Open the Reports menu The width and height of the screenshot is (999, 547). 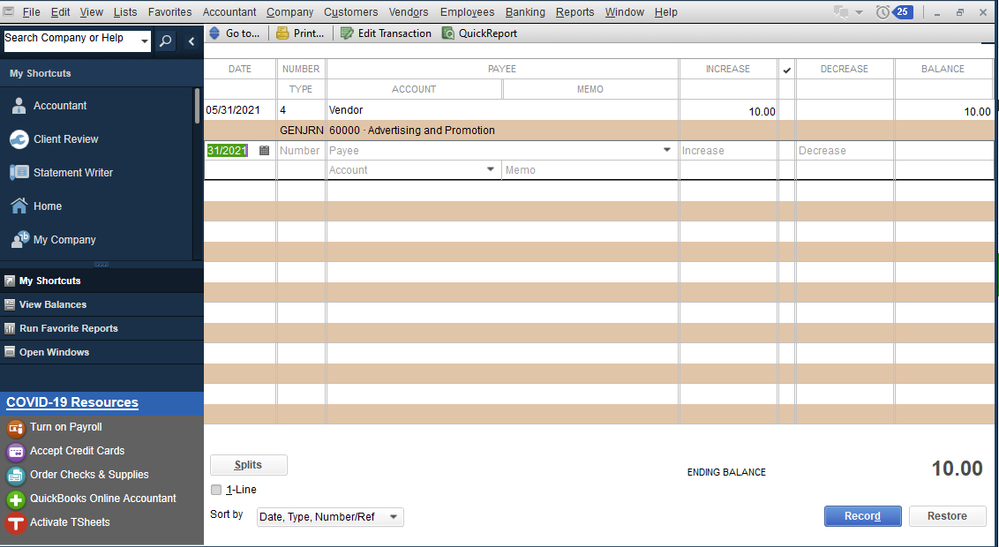tap(575, 12)
